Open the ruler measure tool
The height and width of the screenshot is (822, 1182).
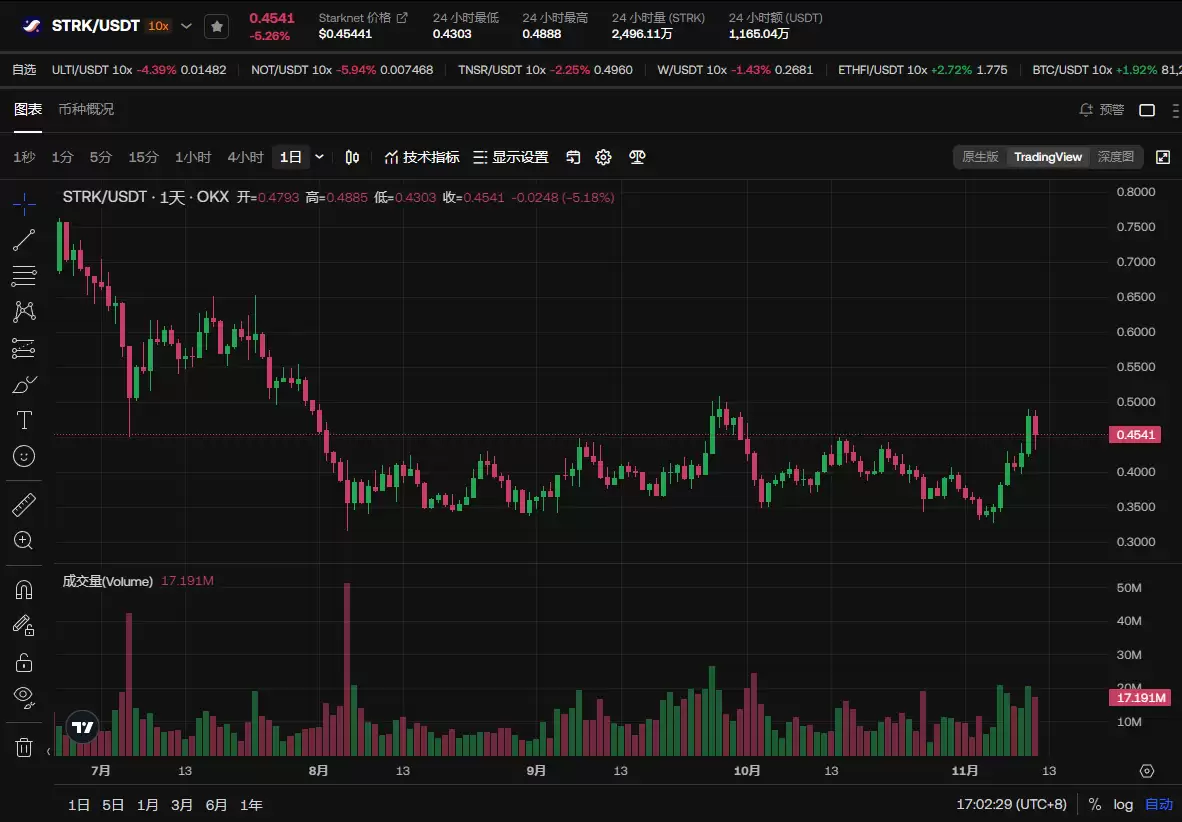[x=24, y=505]
